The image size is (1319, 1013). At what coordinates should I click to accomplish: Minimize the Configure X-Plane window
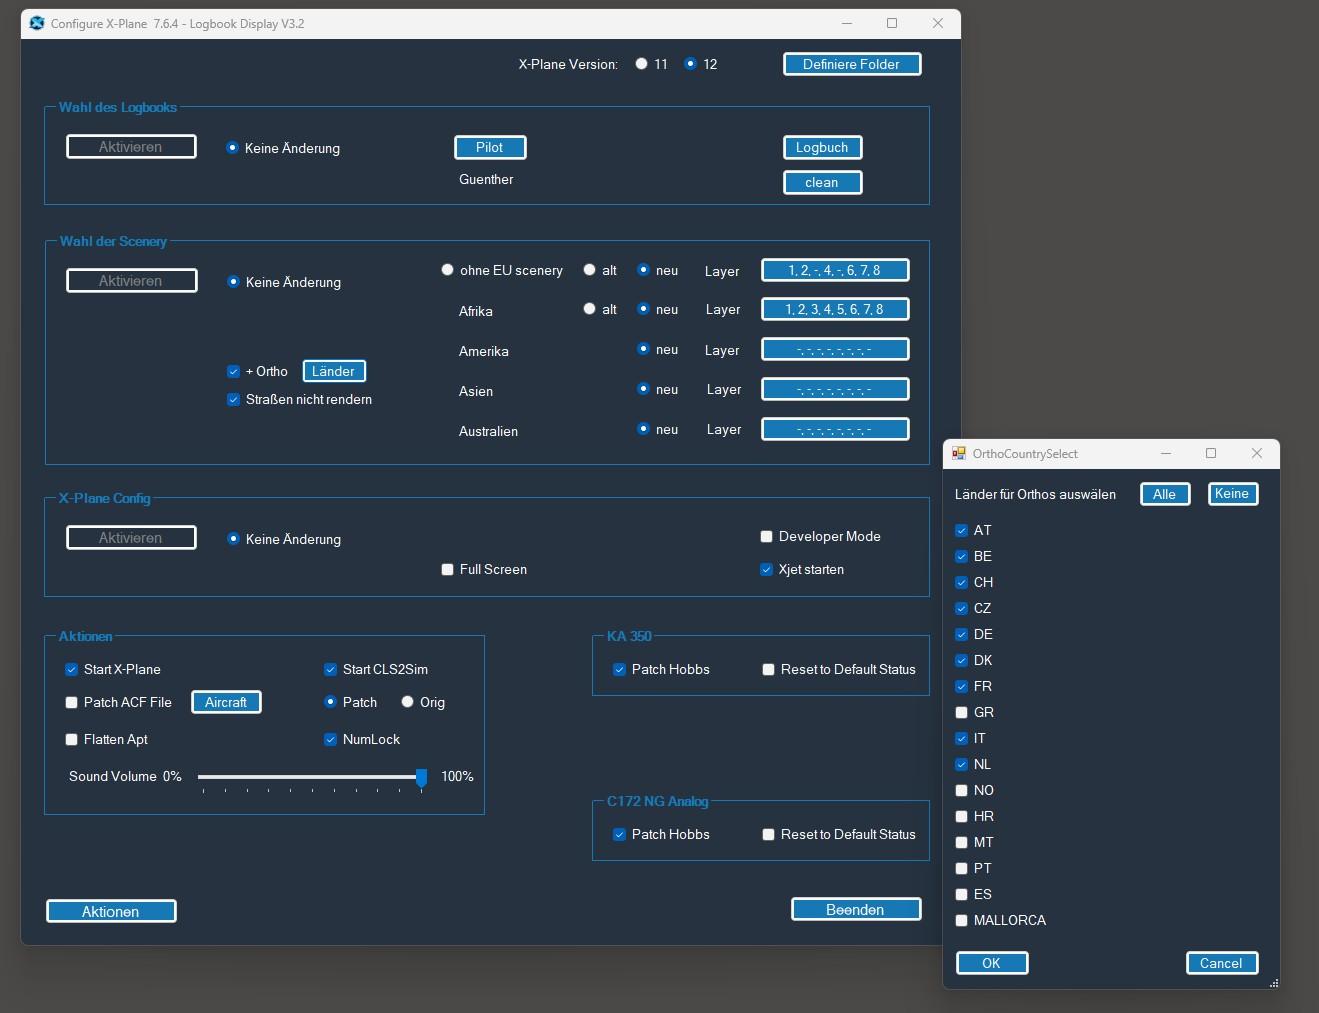[x=847, y=23]
